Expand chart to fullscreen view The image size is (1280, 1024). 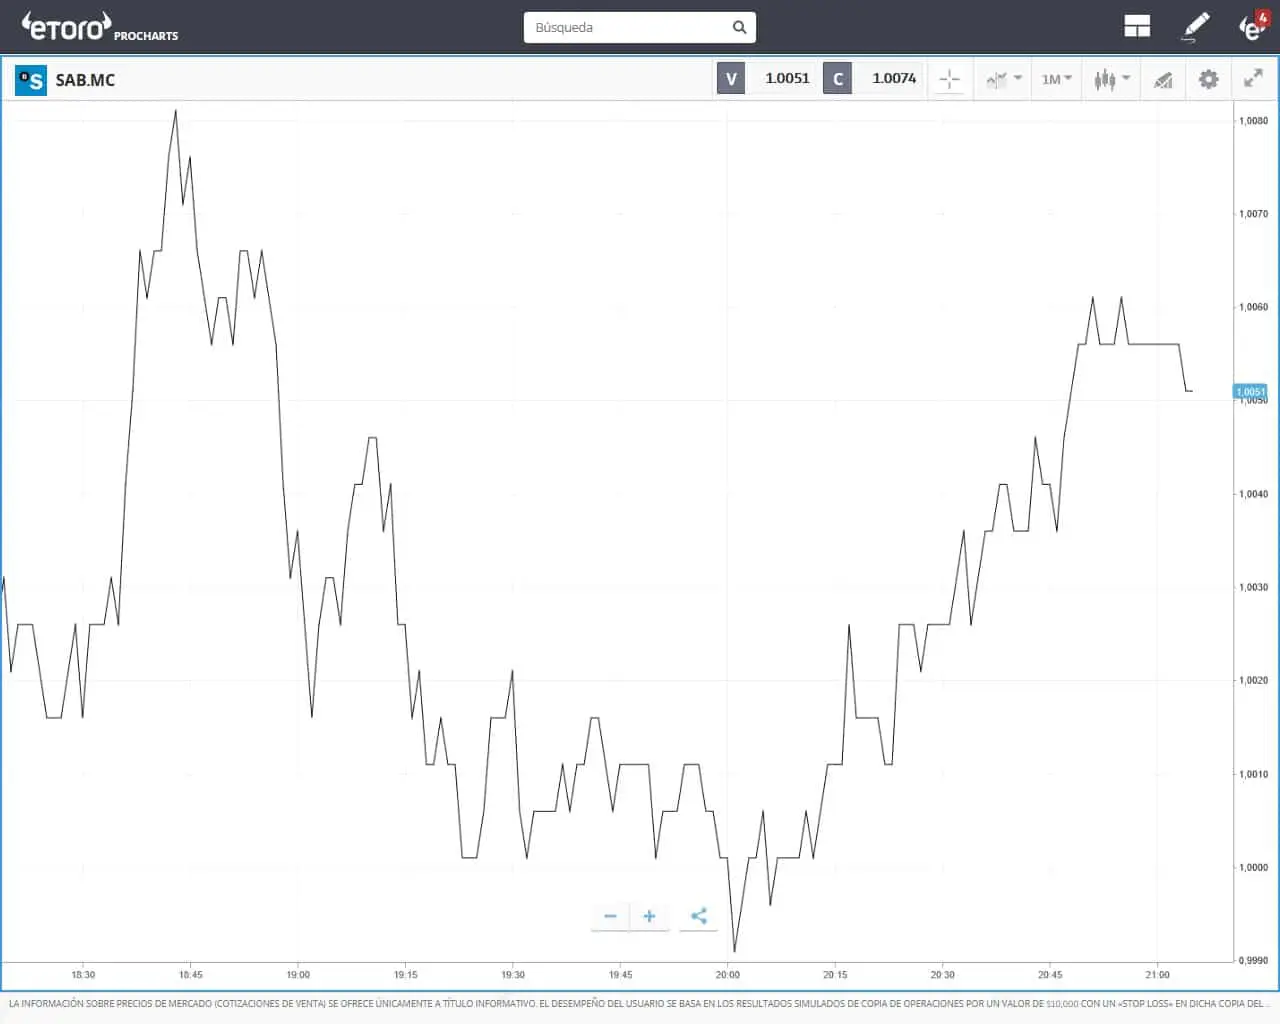(1254, 78)
